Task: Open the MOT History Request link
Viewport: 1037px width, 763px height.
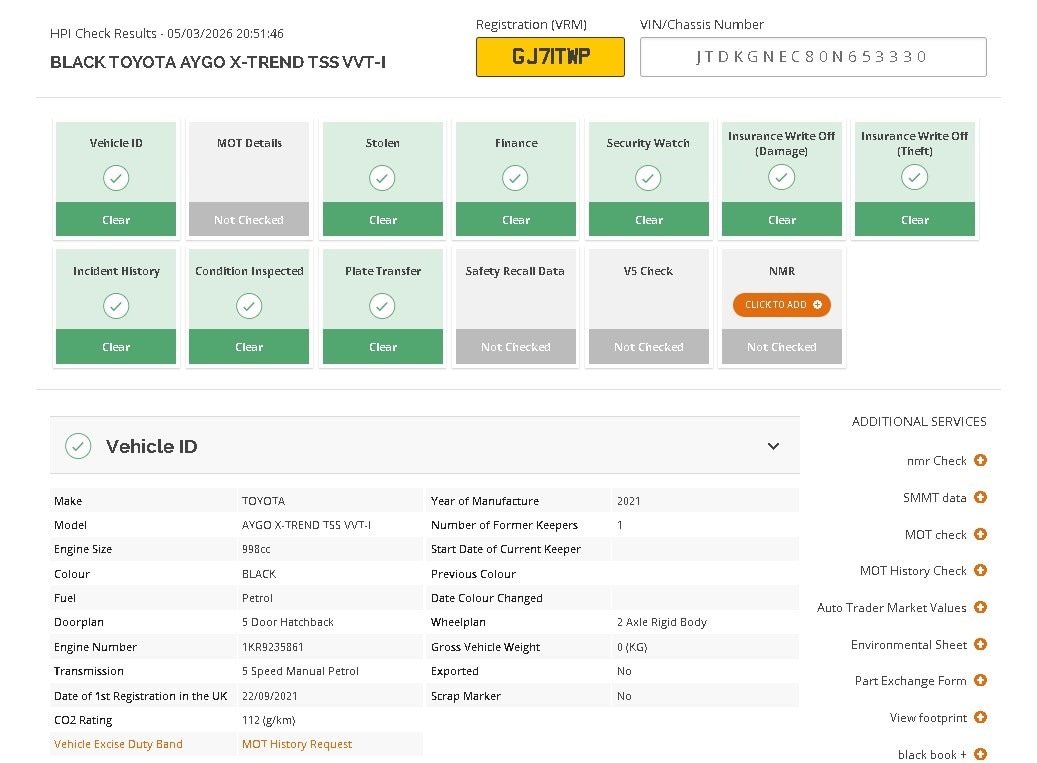Action: tap(297, 744)
